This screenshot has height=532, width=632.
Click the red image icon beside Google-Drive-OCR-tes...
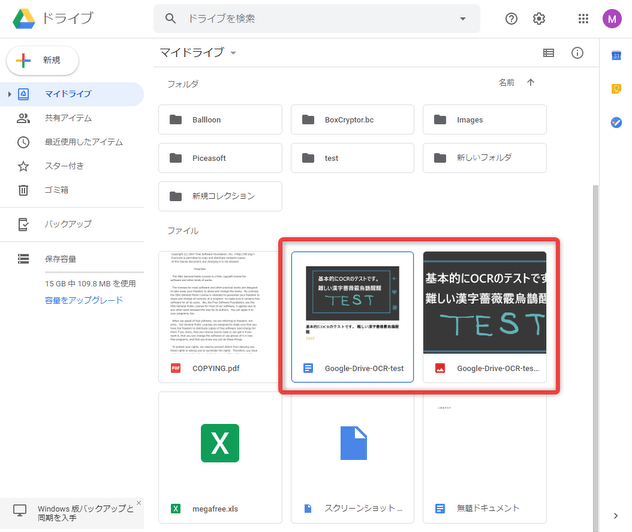tap(440, 368)
